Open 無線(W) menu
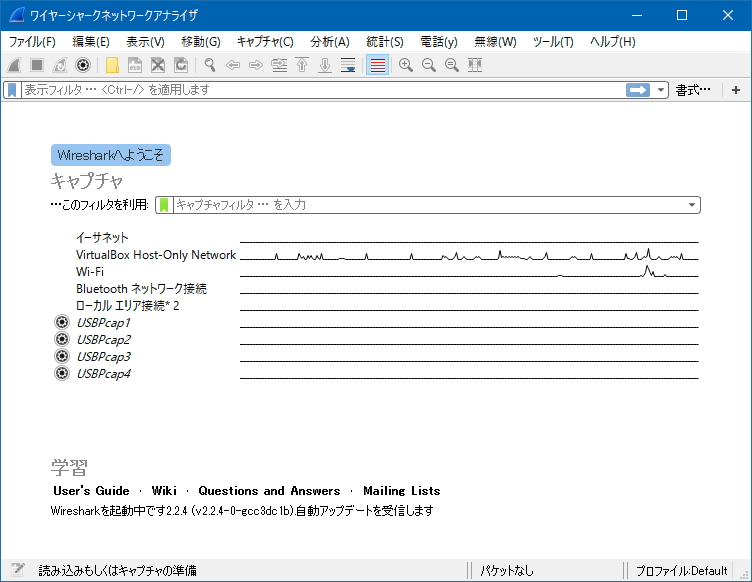 495,42
